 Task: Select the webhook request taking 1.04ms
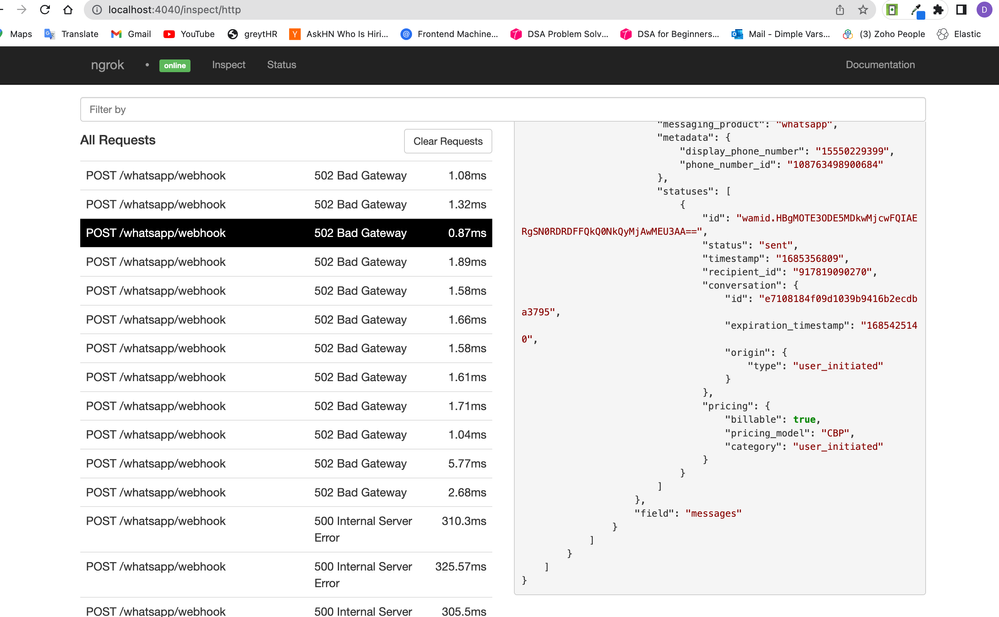(x=286, y=435)
